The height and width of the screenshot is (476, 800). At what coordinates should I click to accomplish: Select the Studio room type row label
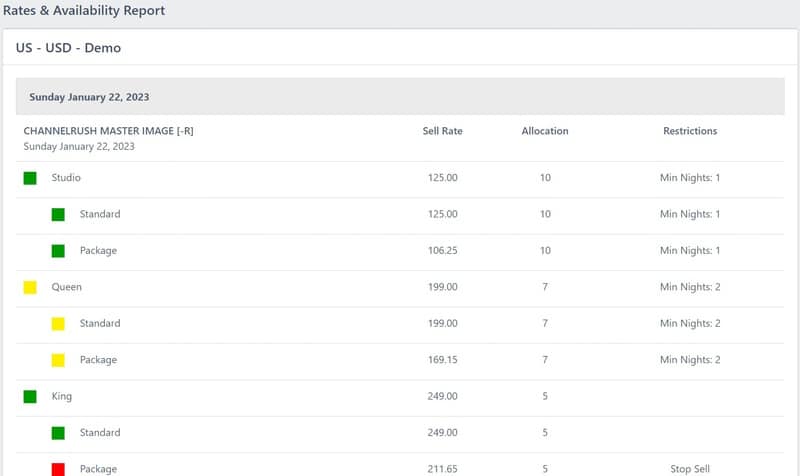66,178
